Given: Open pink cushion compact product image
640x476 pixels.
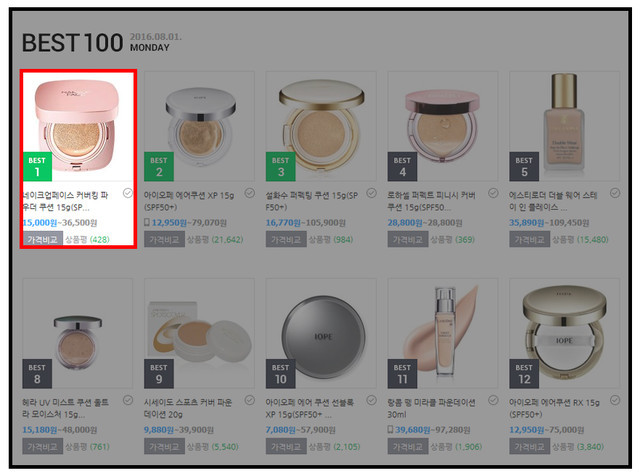Looking at the screenshot, I should (78, 126).
